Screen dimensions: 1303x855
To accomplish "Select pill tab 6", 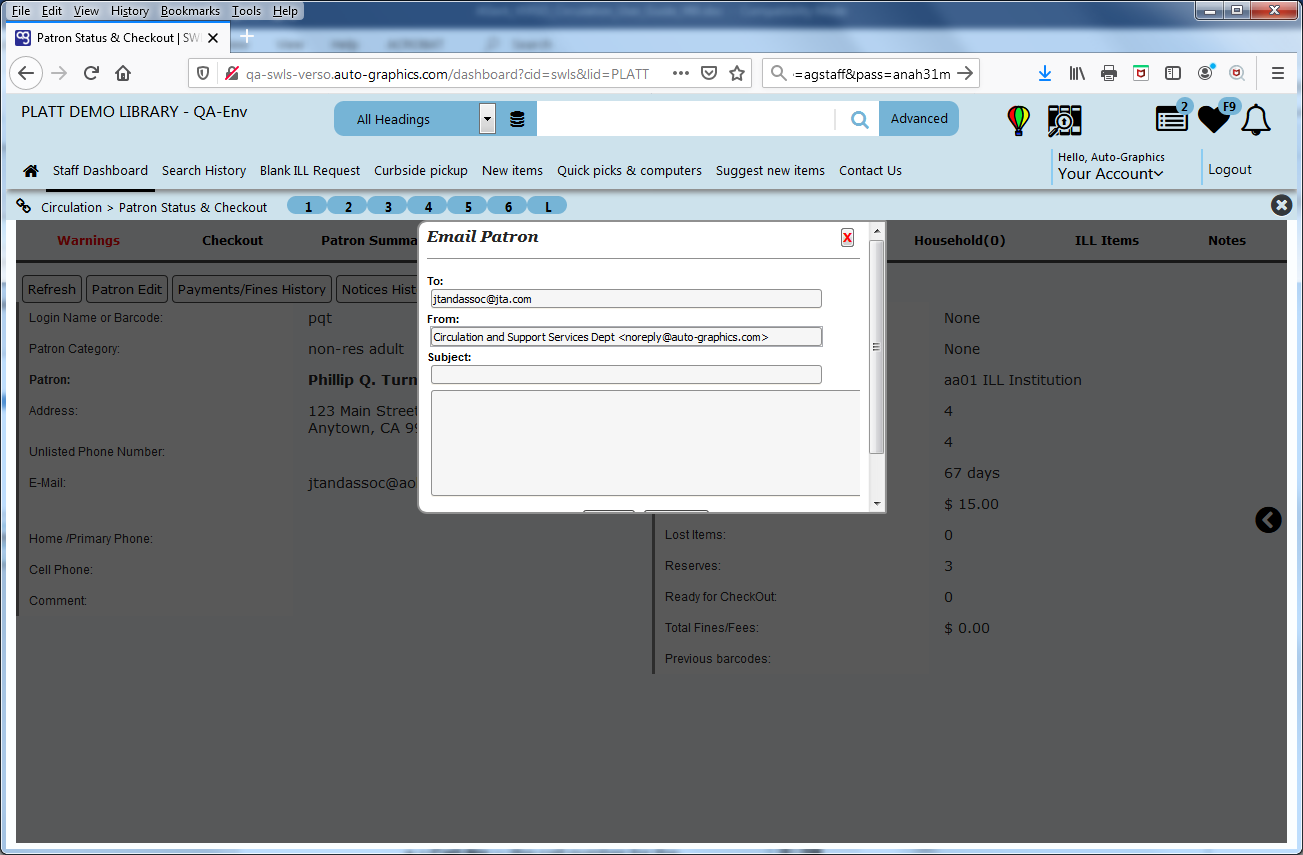I will [508, 206].
